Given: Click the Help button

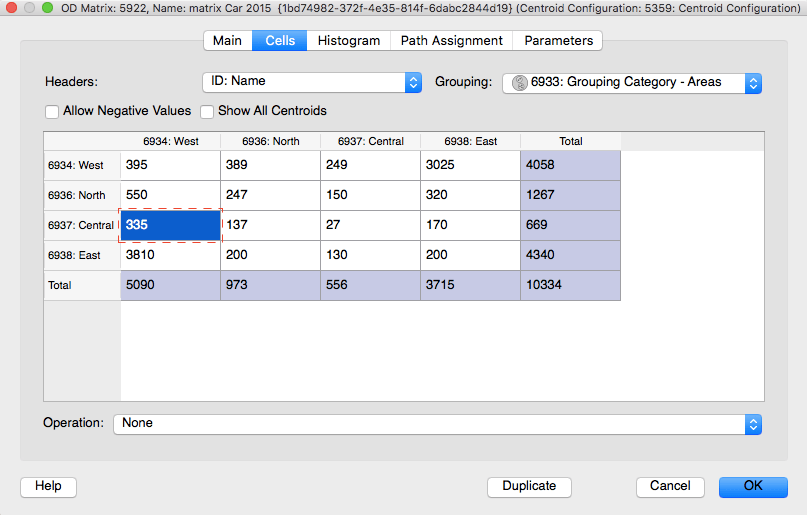Looking at the screenshot, I should 48,487.
